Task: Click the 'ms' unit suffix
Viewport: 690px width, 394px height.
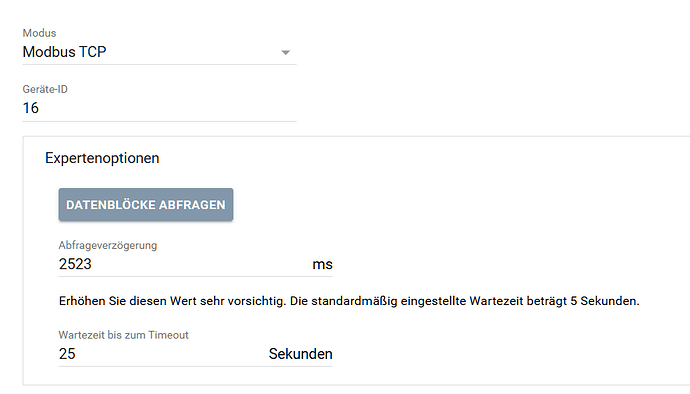Action: [x=323, y=264]
